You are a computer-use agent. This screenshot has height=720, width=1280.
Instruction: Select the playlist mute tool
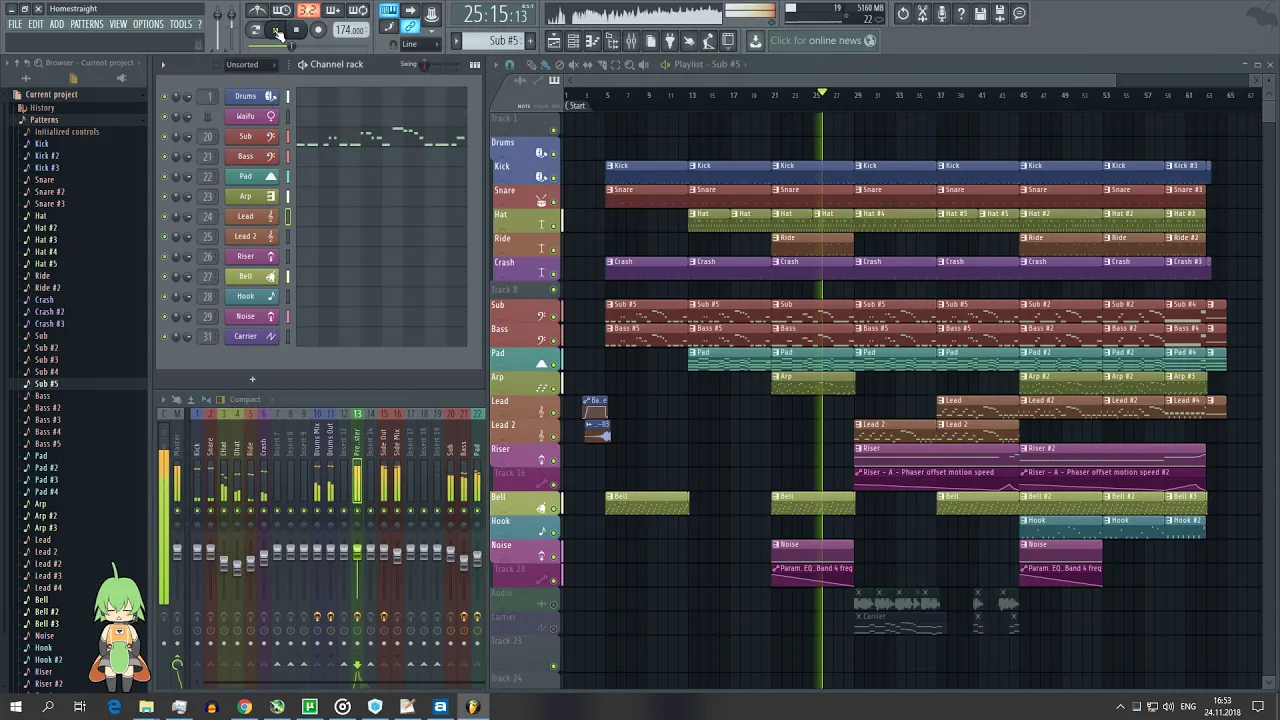tap(573, 65)
